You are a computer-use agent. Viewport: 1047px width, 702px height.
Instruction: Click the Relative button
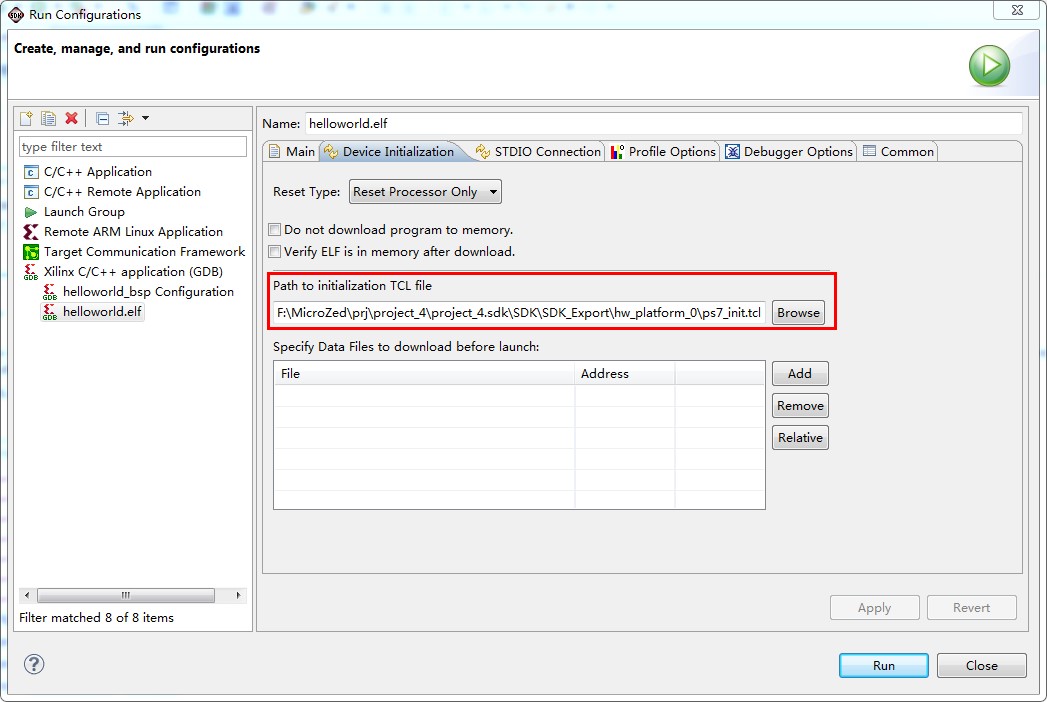click(x=800, y=437)
